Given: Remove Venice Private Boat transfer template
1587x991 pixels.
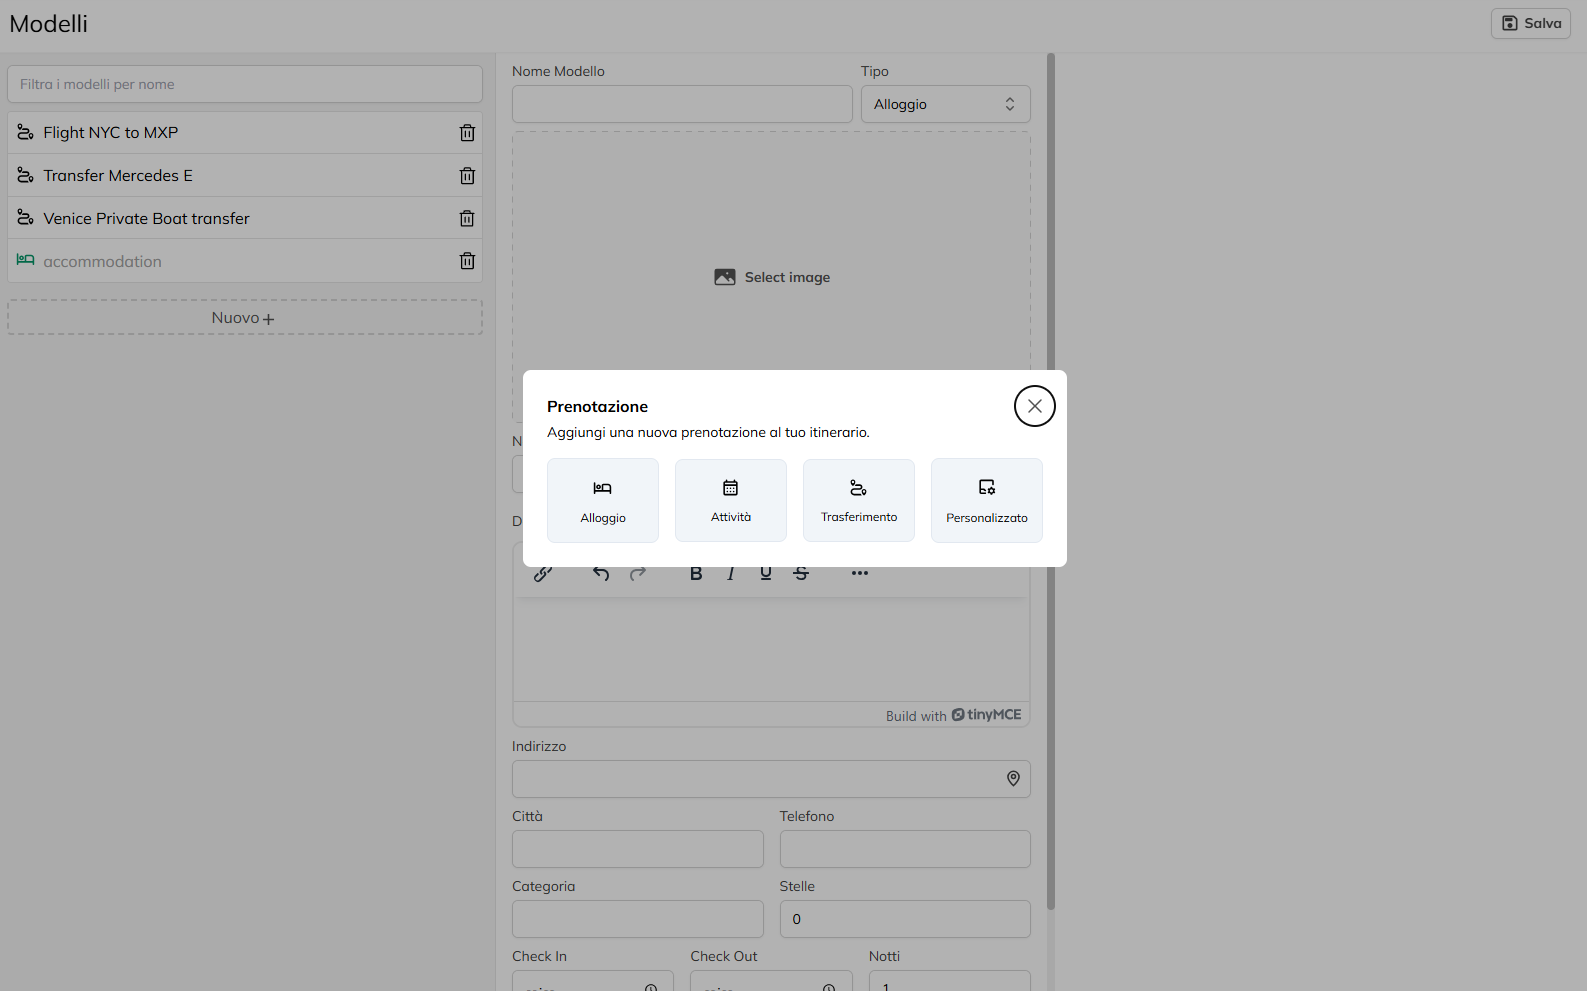Looking at the screenshot, I should 467,219.
